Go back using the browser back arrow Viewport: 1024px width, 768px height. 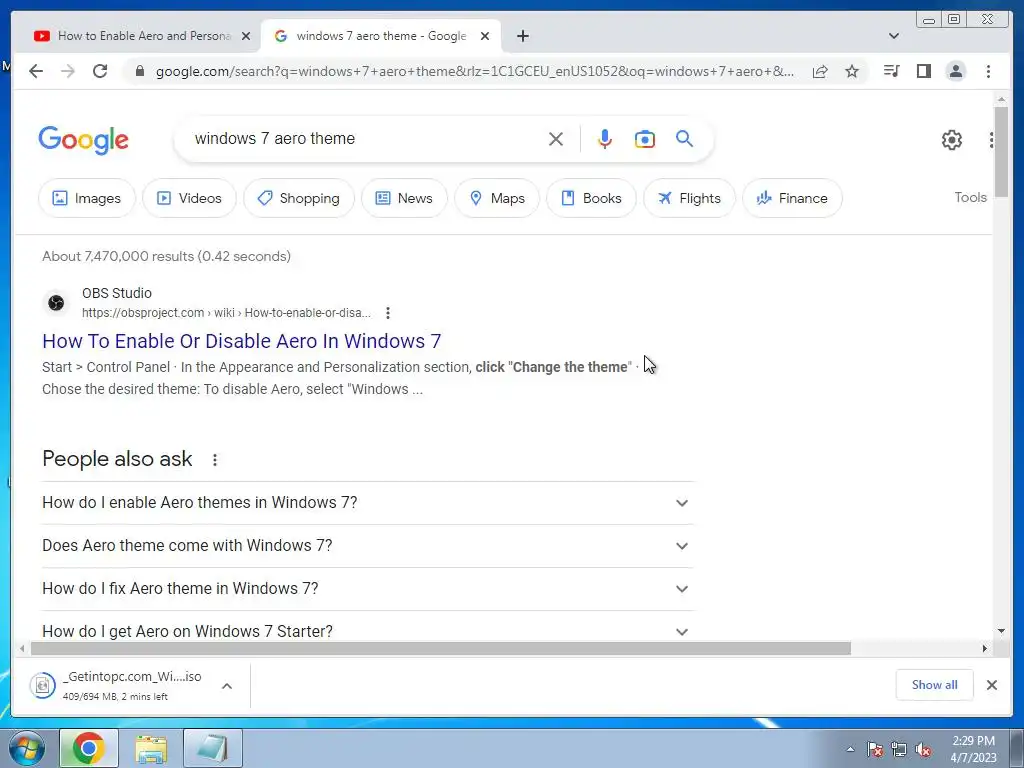36,71
